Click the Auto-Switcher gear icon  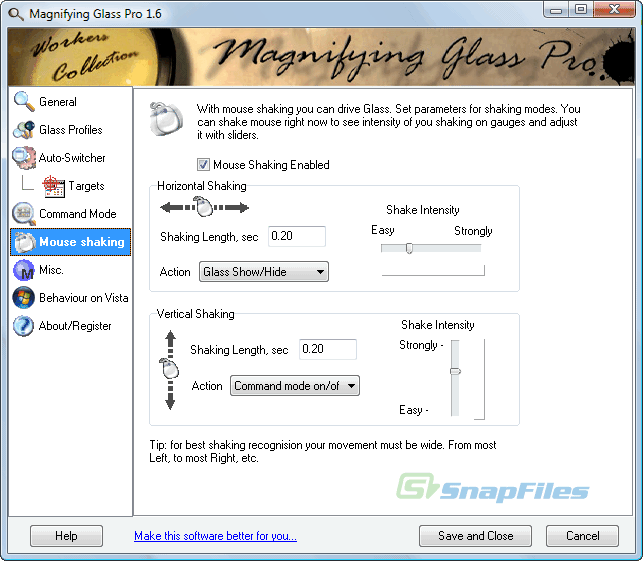click(x=24, y=157)
